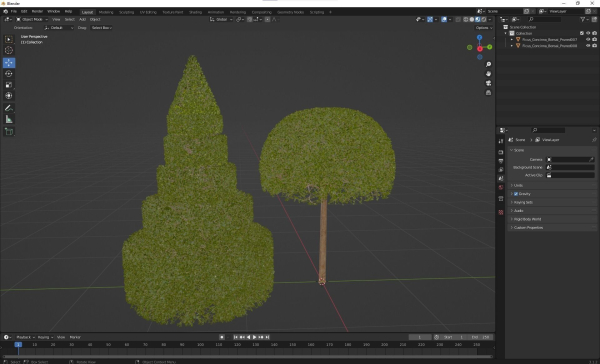Expand Custom Properties panel
The height and width of the screenshot is (364, 600).
553,227
